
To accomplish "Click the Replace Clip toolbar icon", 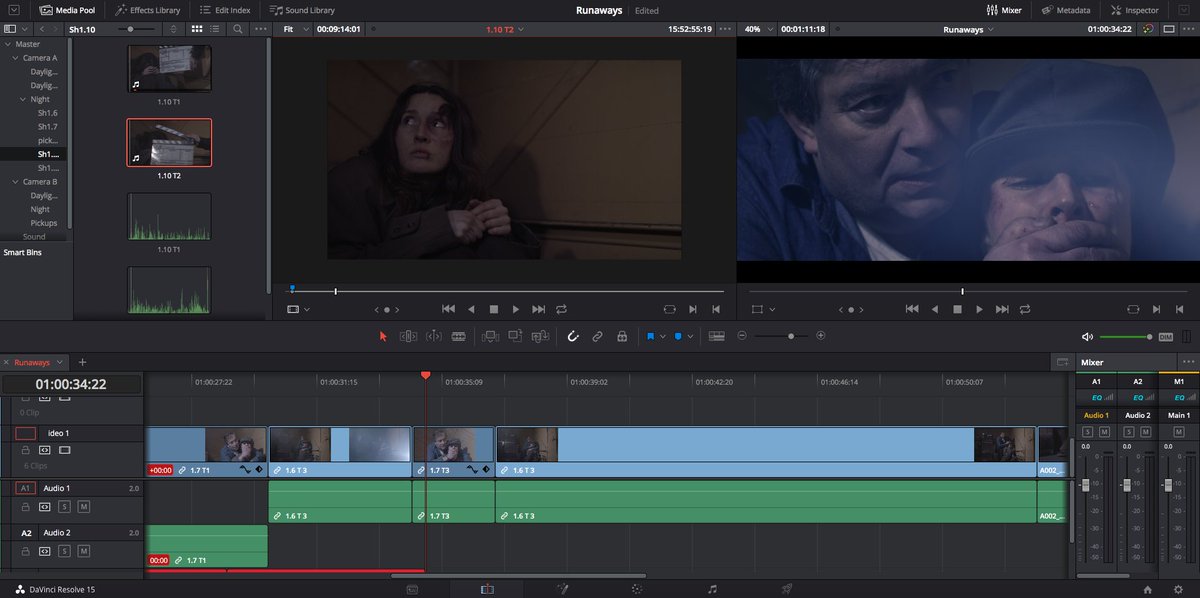I will click(x=541, y=337).
